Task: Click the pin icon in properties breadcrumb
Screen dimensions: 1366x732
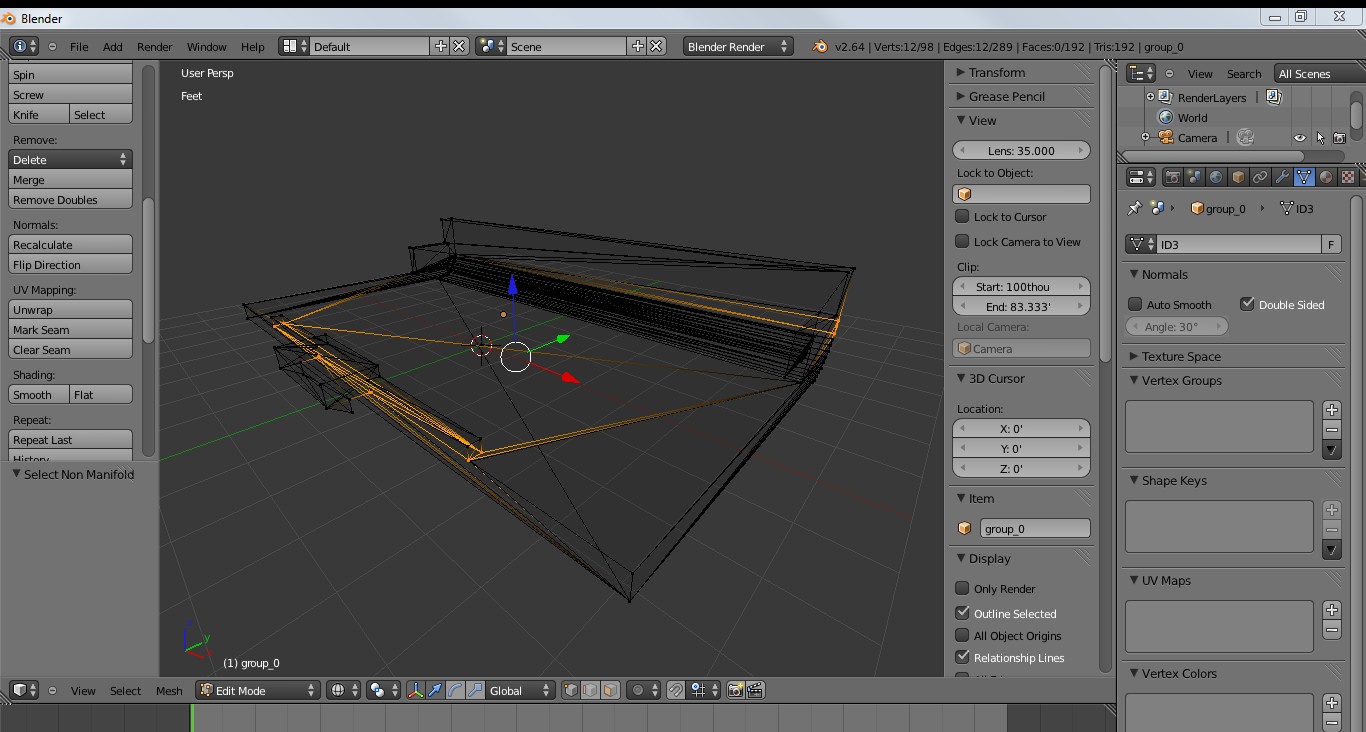Action: pos(1134,208)
